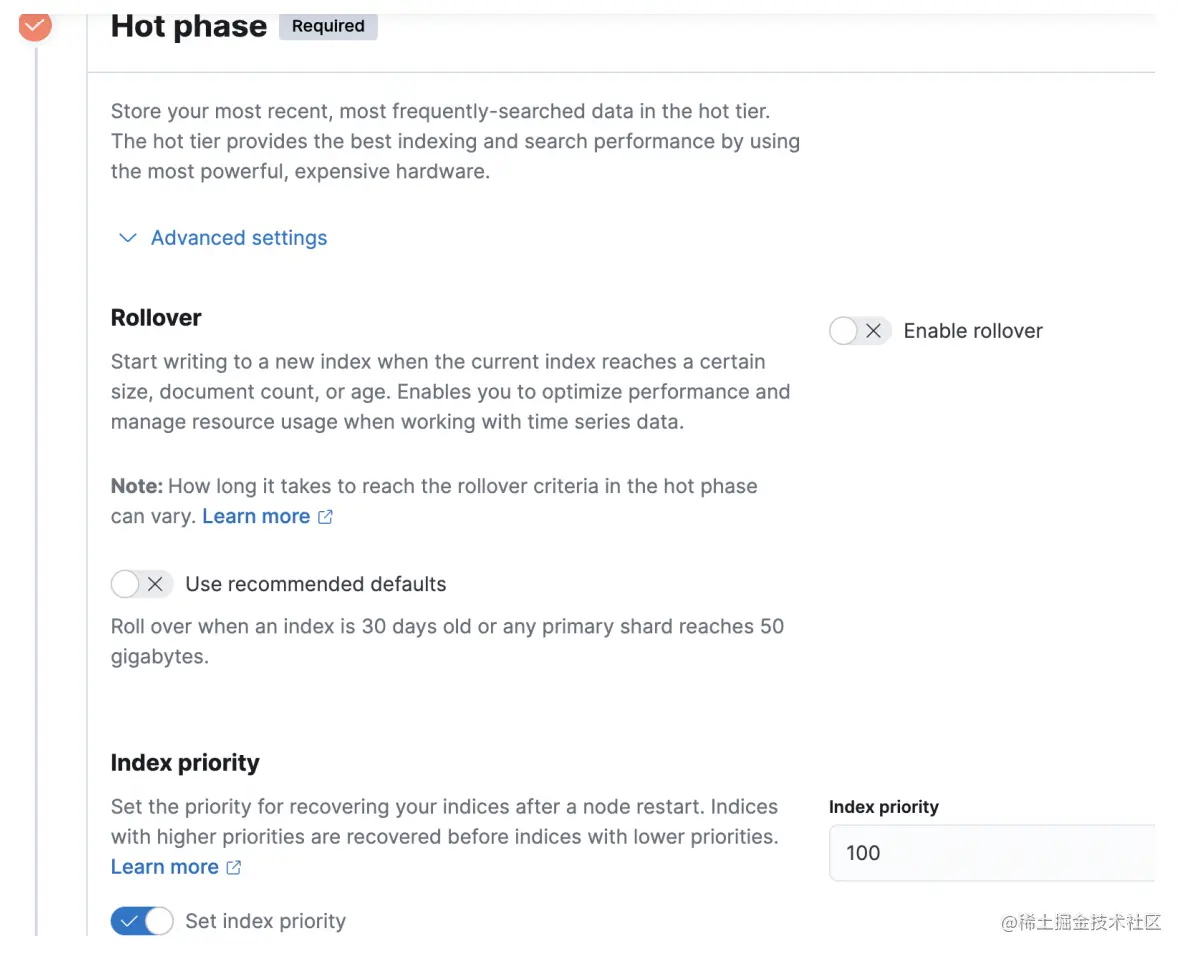
Task: Click the Required badge next to Hot phase
Action: (328, 27)
